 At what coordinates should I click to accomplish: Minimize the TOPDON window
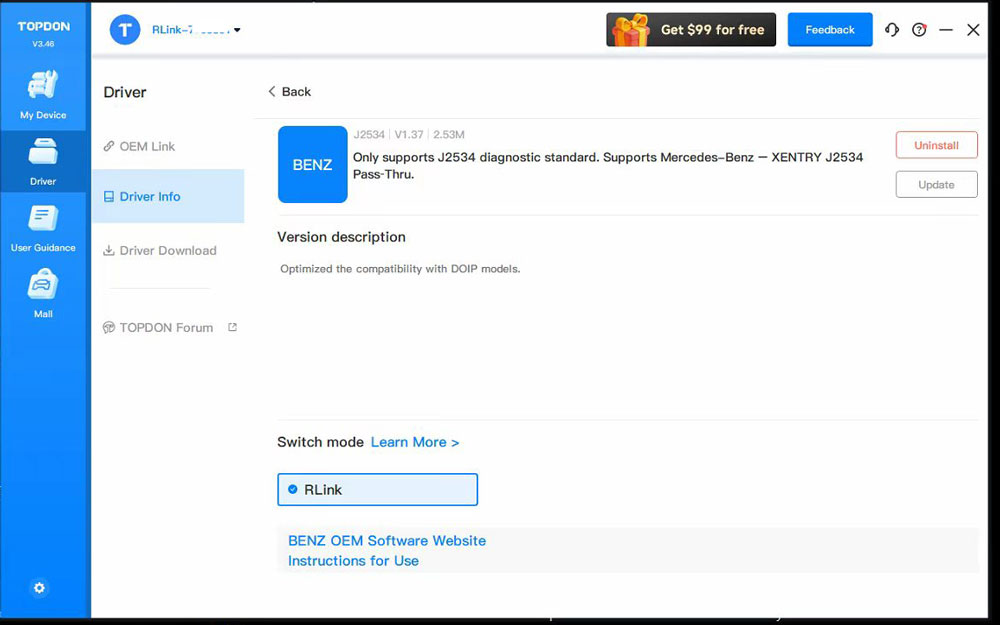click(946, 30)
